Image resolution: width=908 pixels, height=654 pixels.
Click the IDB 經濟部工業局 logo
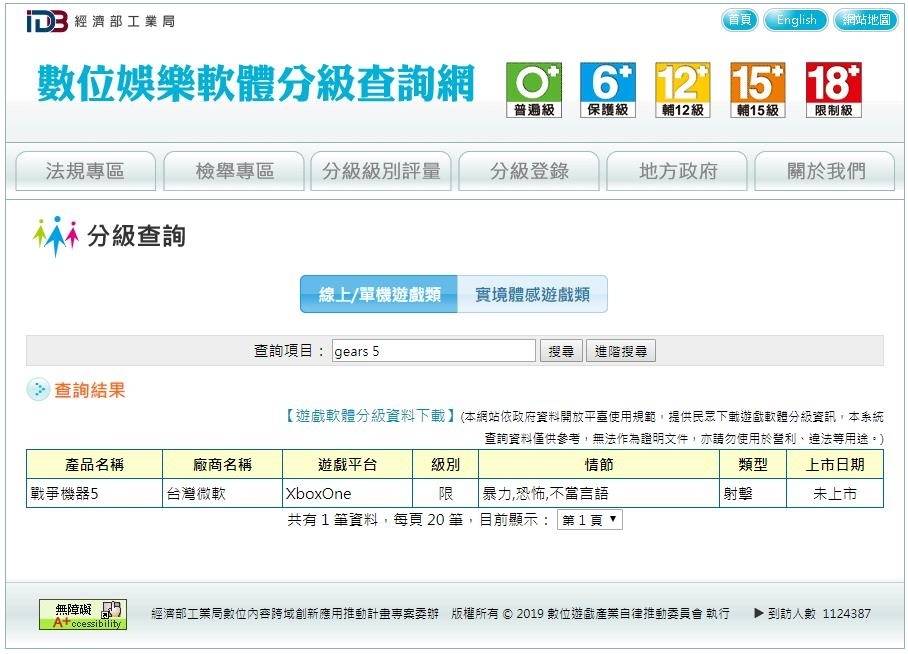[99, 21]
